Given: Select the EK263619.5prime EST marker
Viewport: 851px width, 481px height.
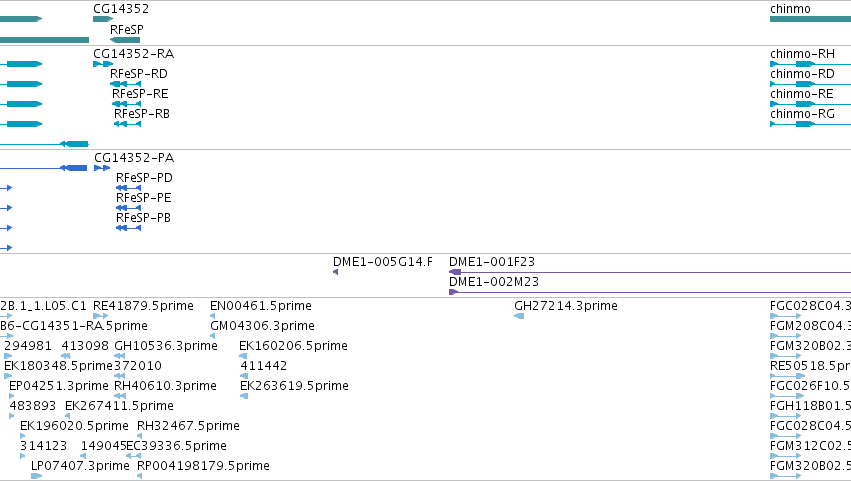Looking at the screenshot, I should pos(244,396).
